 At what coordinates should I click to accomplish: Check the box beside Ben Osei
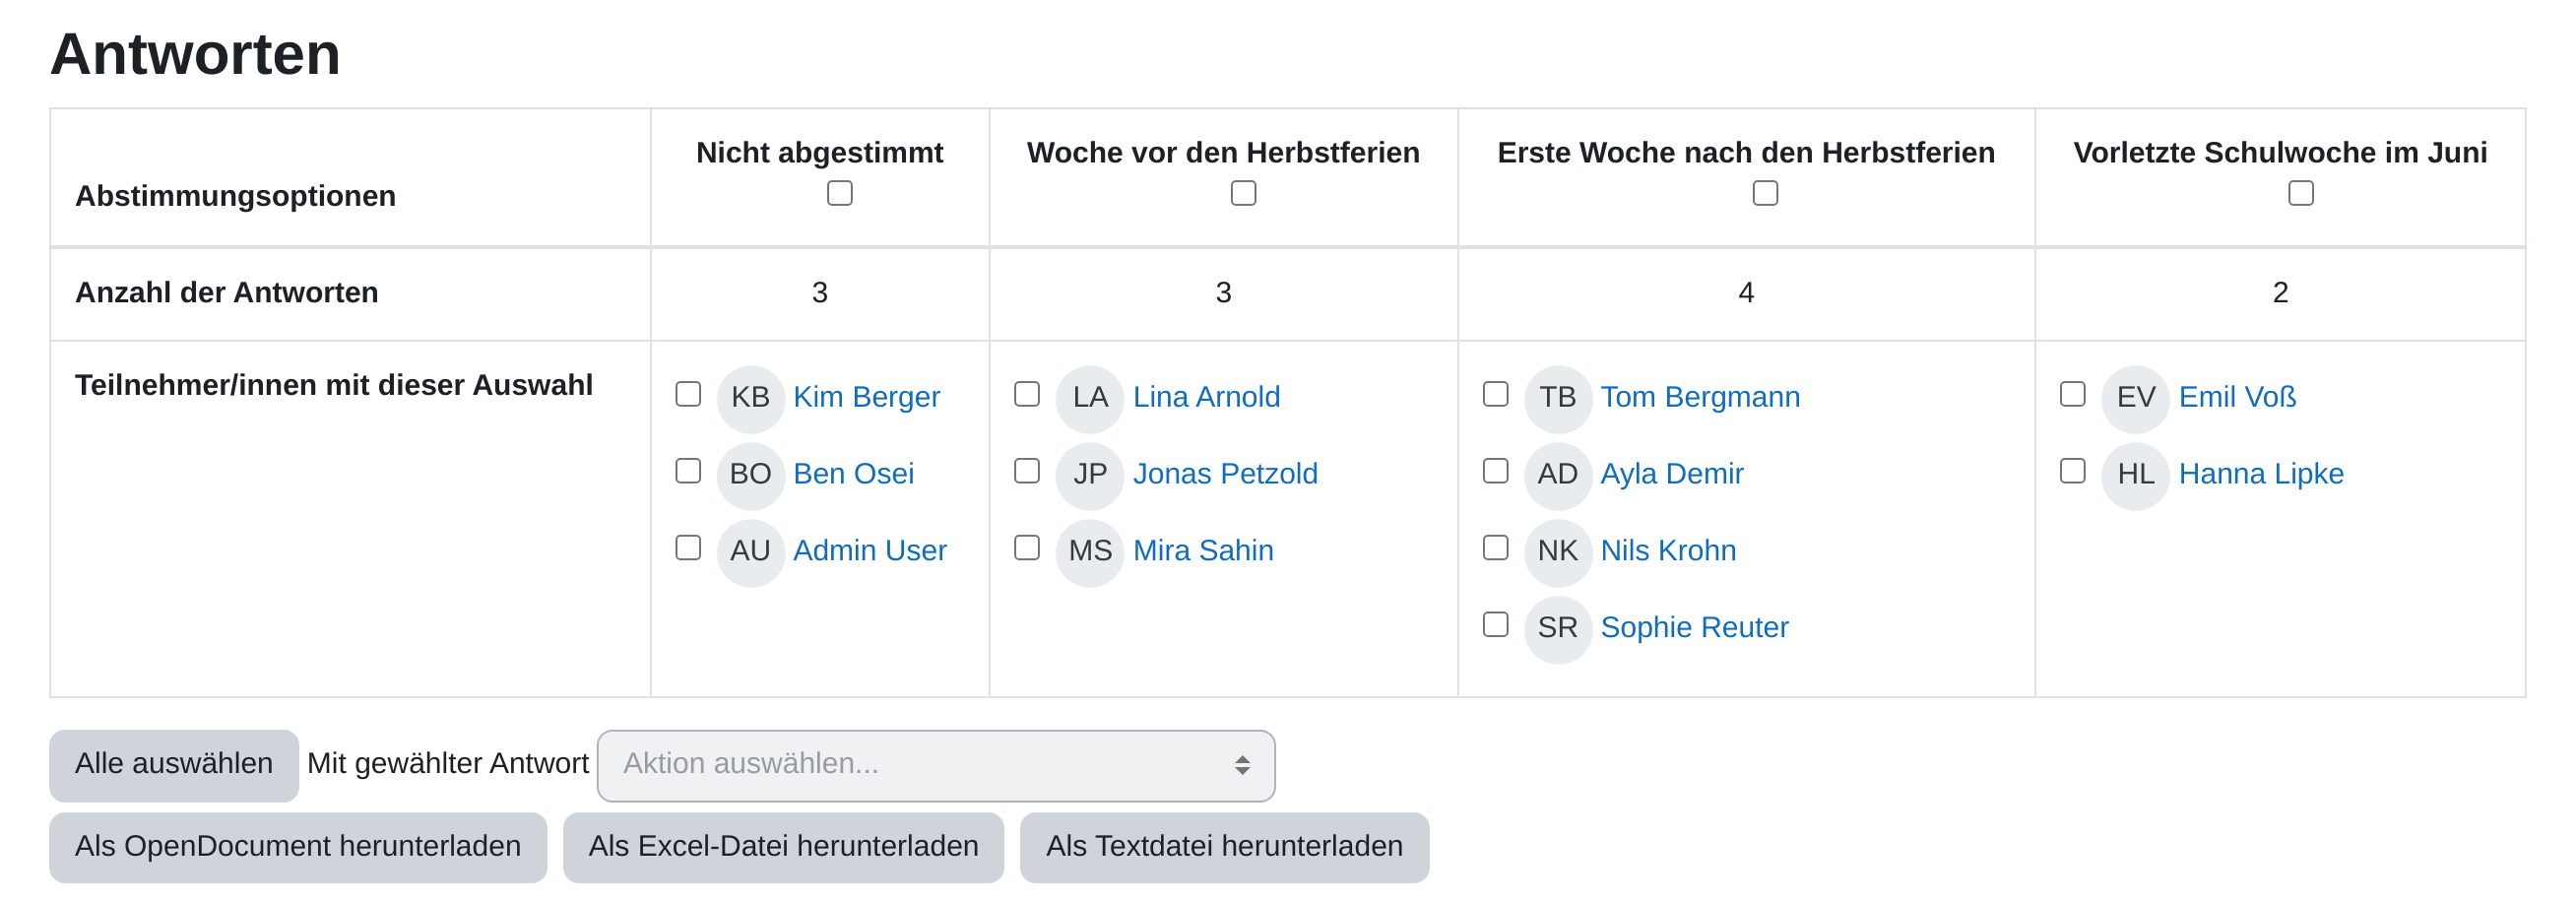tap(688, 471)
